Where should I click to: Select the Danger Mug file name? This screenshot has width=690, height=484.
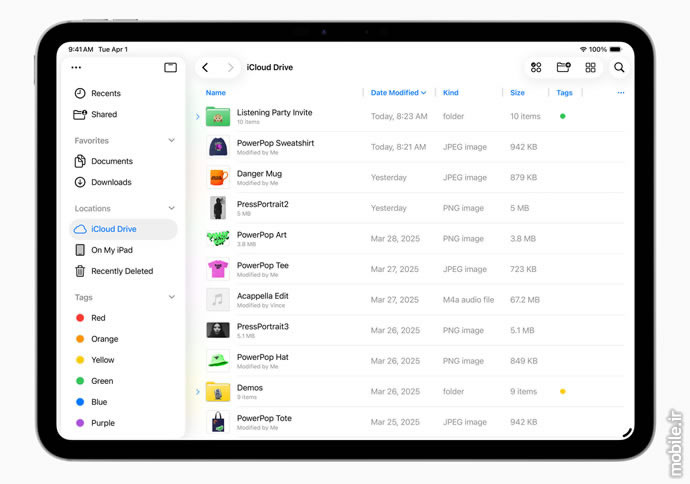(x=259, y=174)
